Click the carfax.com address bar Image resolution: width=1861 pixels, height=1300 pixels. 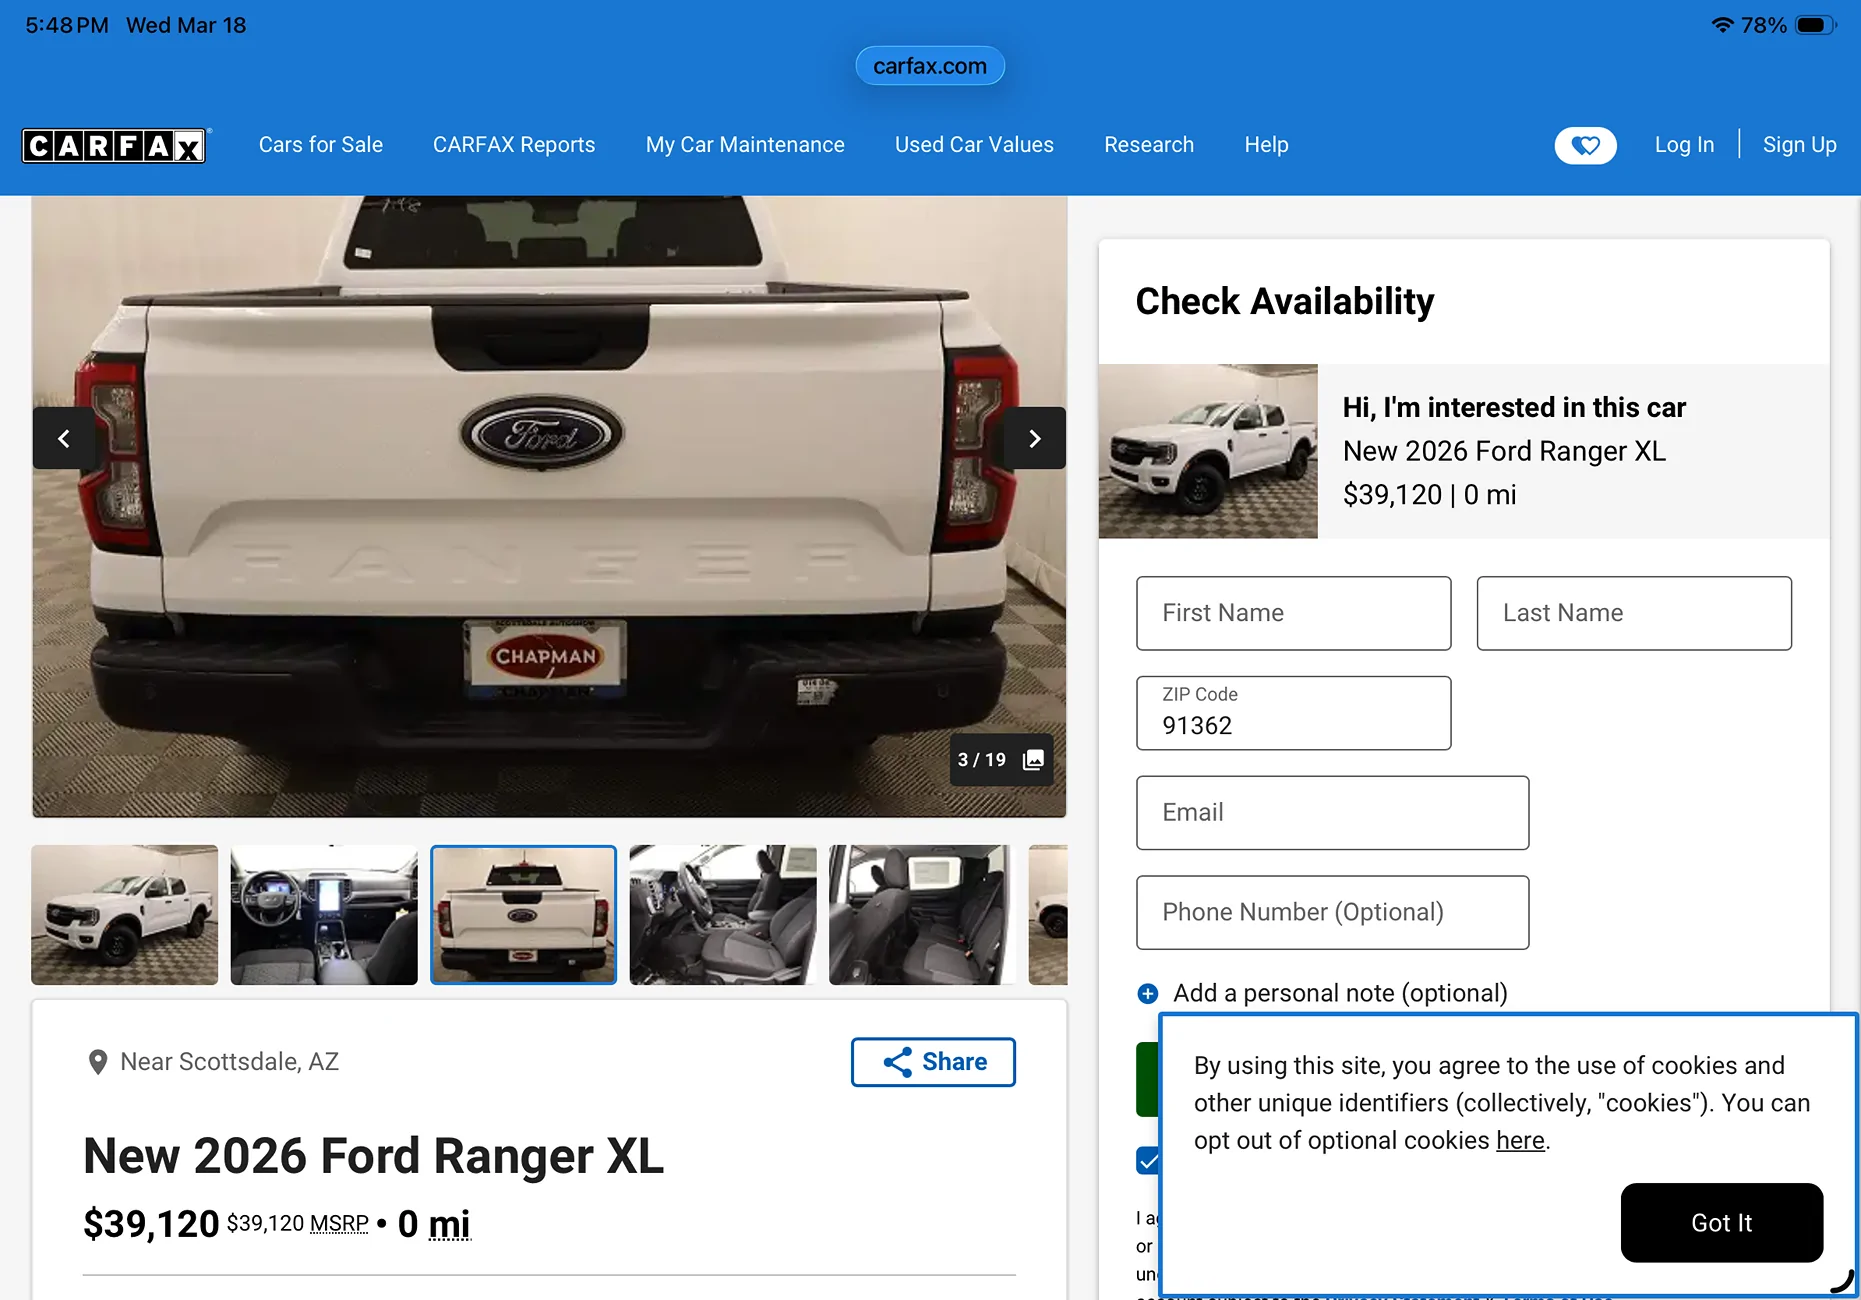(x=930, y=66)
